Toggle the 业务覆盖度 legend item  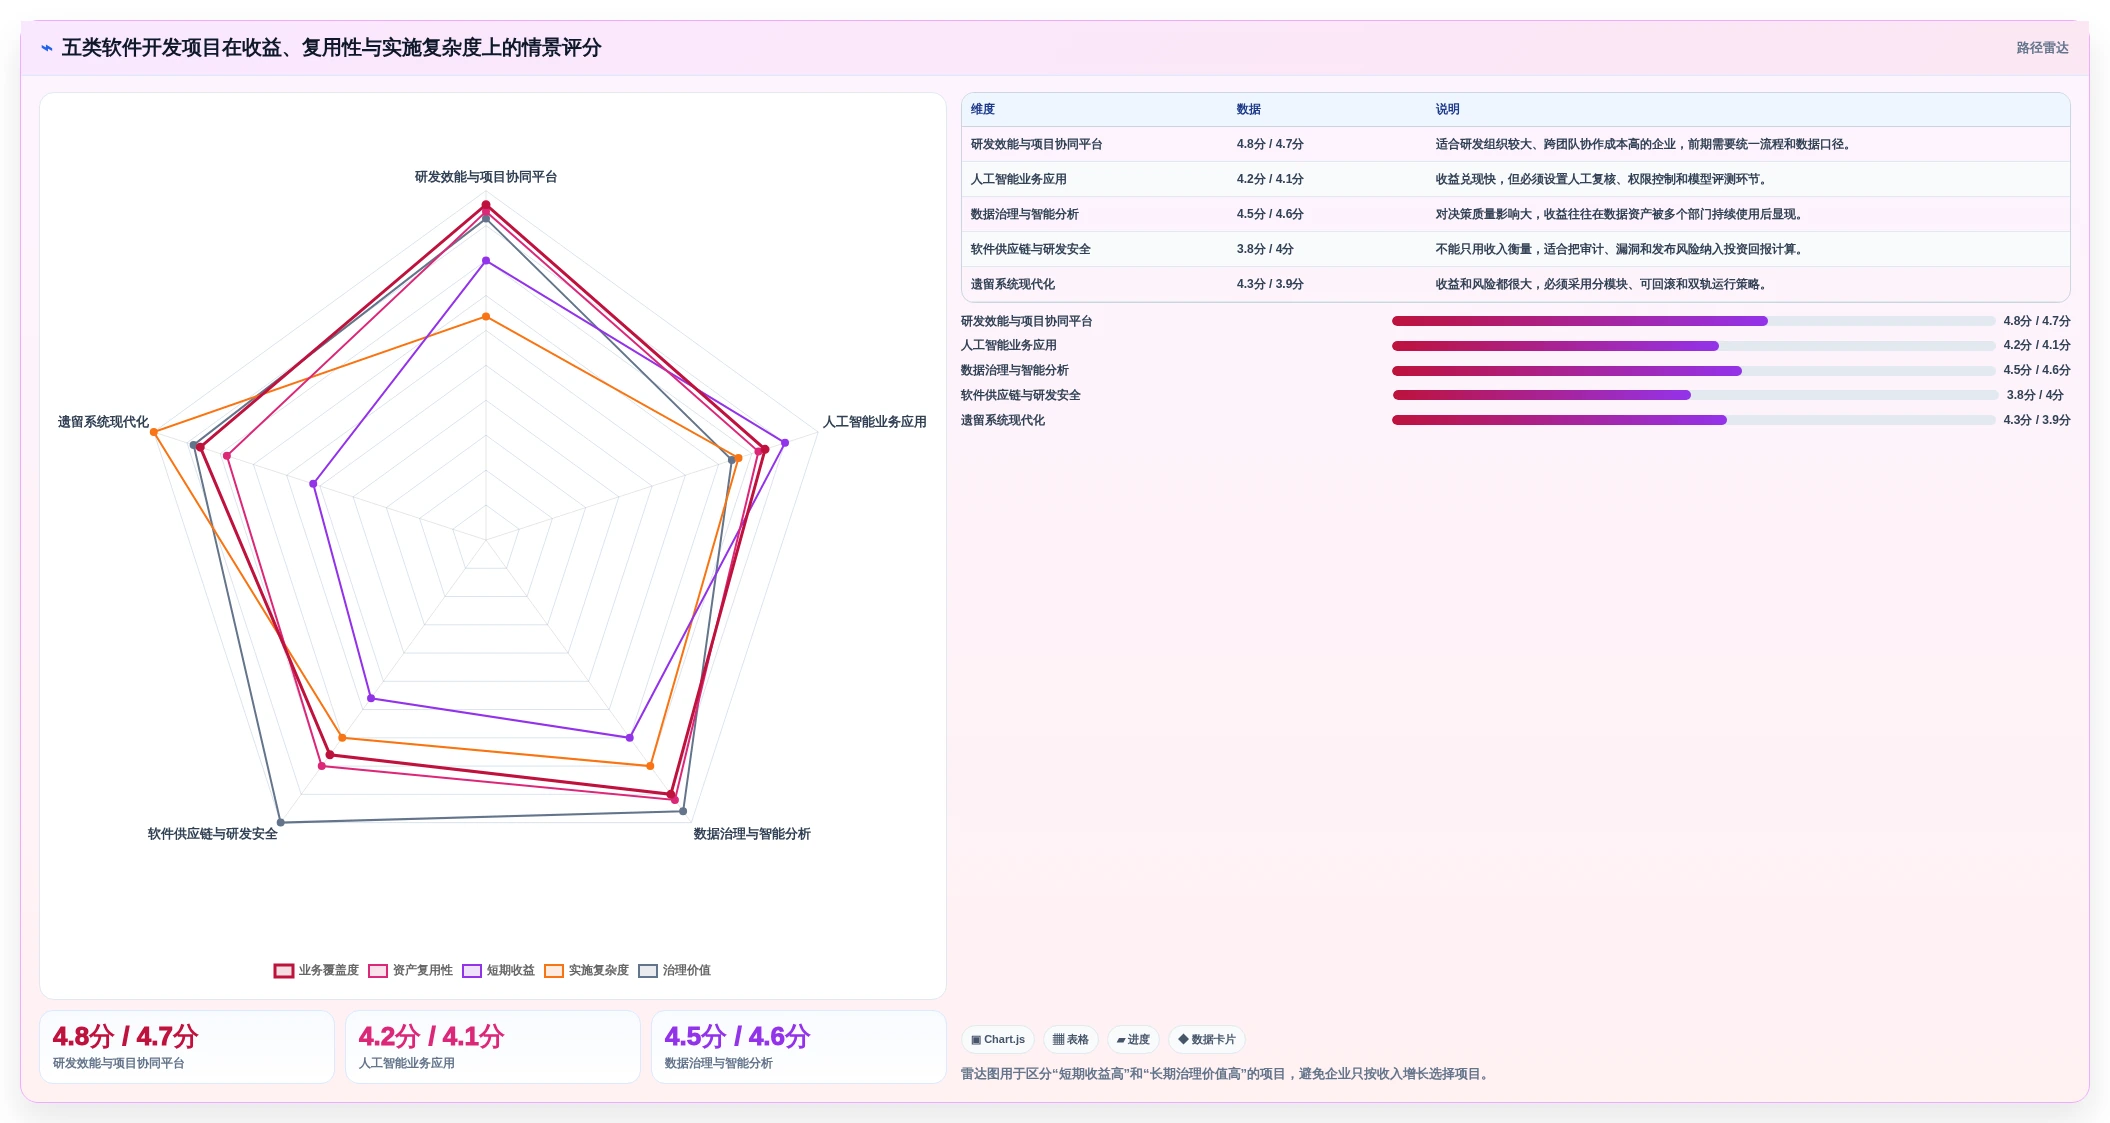coord(316,970)
